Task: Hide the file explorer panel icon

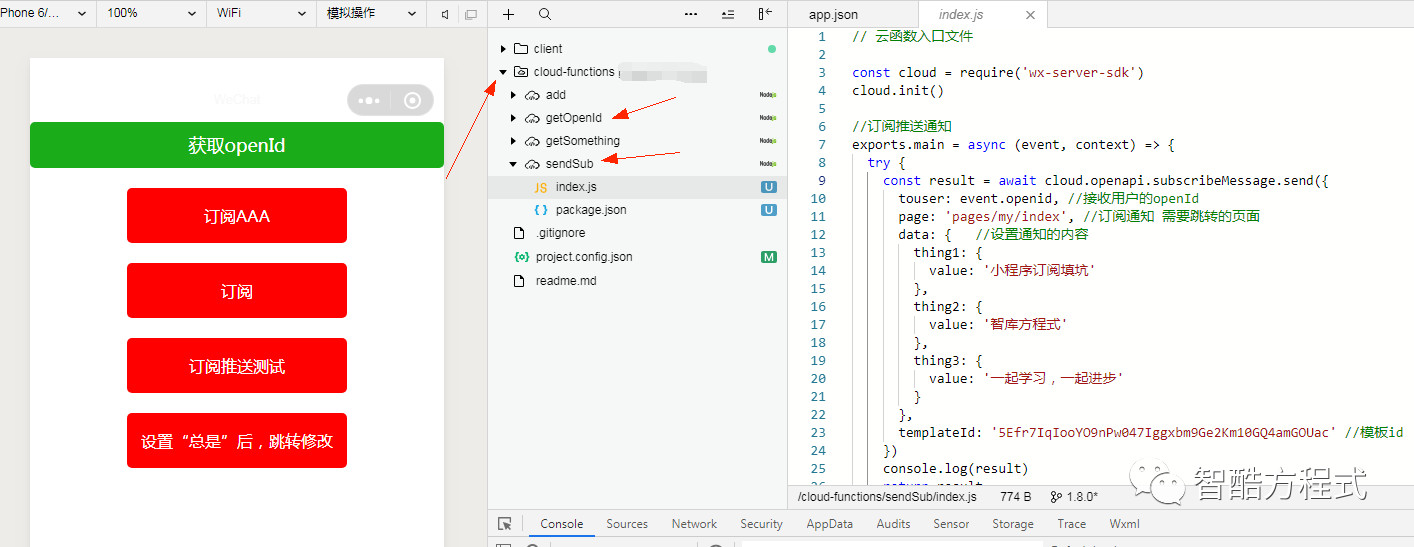Action: [765, 14]
